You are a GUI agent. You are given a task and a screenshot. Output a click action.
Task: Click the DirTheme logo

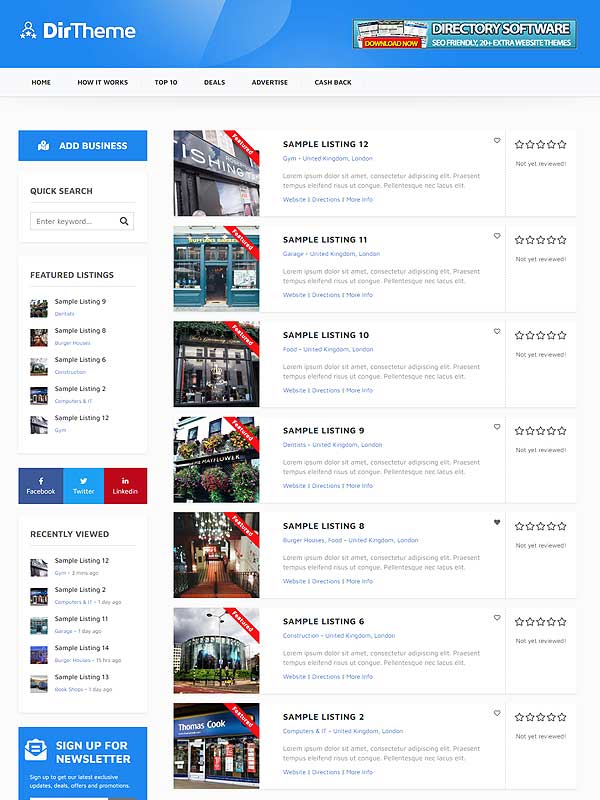[78, 30]
